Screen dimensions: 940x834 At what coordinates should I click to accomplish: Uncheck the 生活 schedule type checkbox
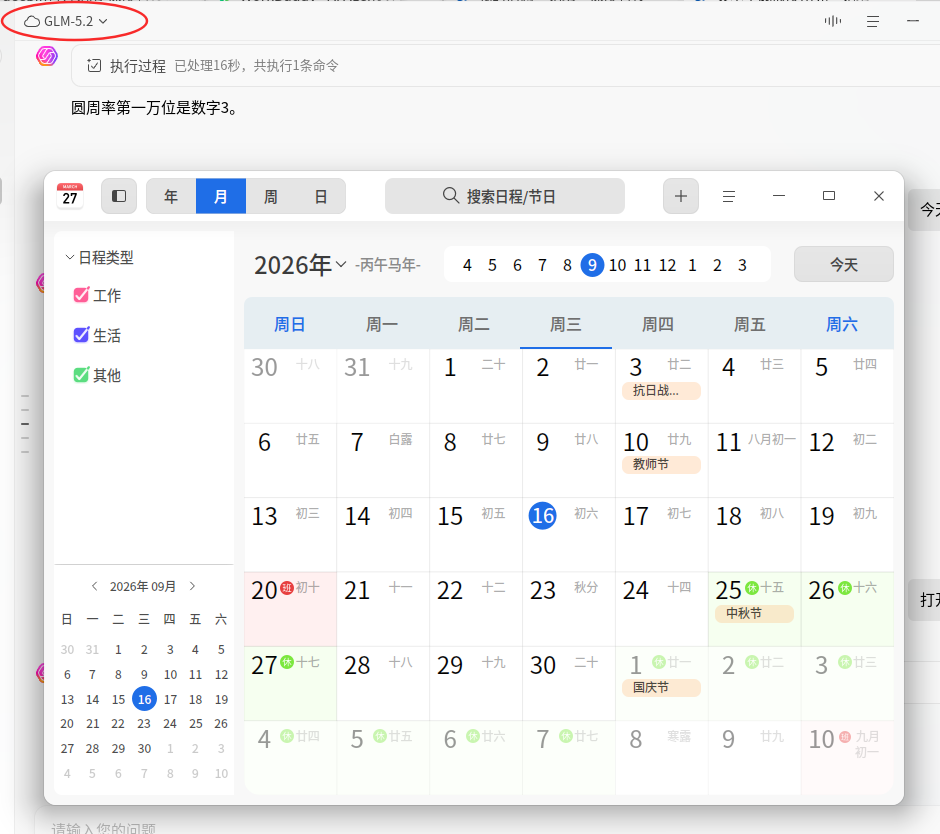click(81, 335)
